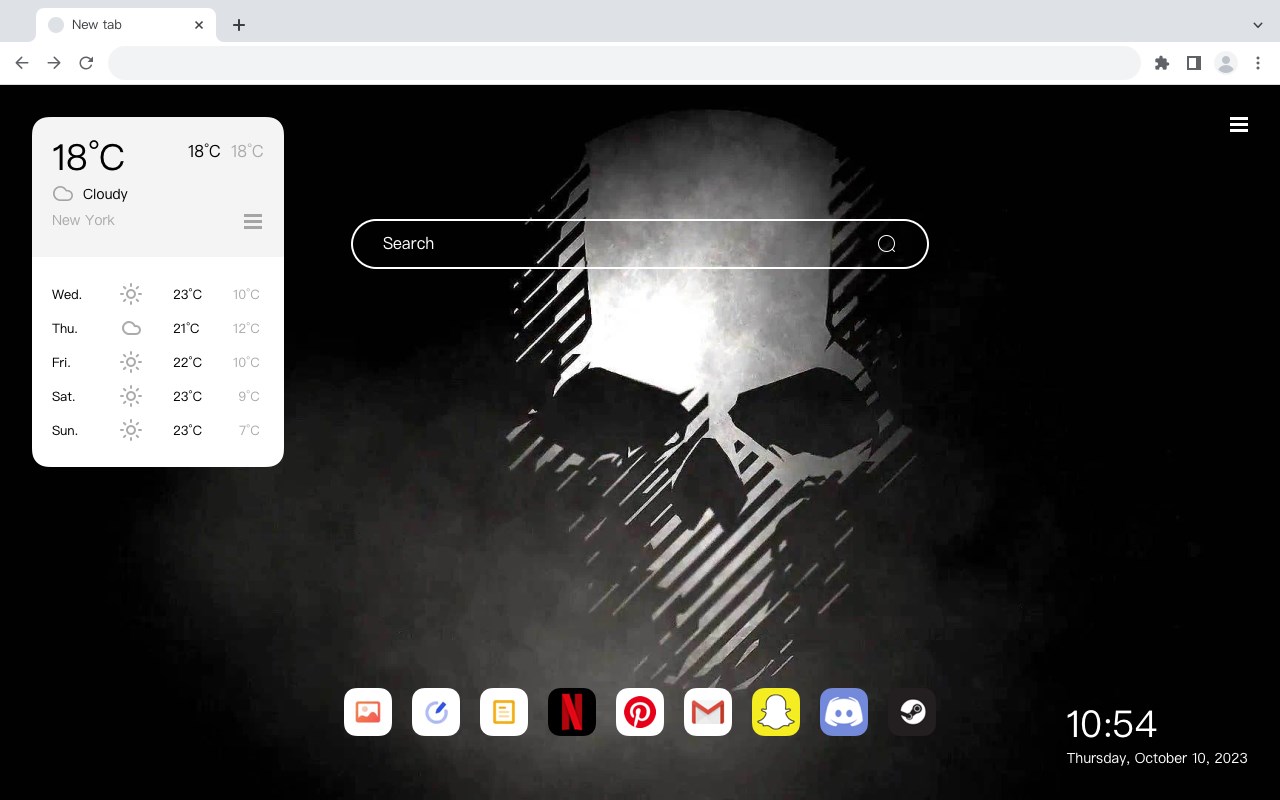Go forward with the browser forward arrow
1280x800 pixels.
54,63
